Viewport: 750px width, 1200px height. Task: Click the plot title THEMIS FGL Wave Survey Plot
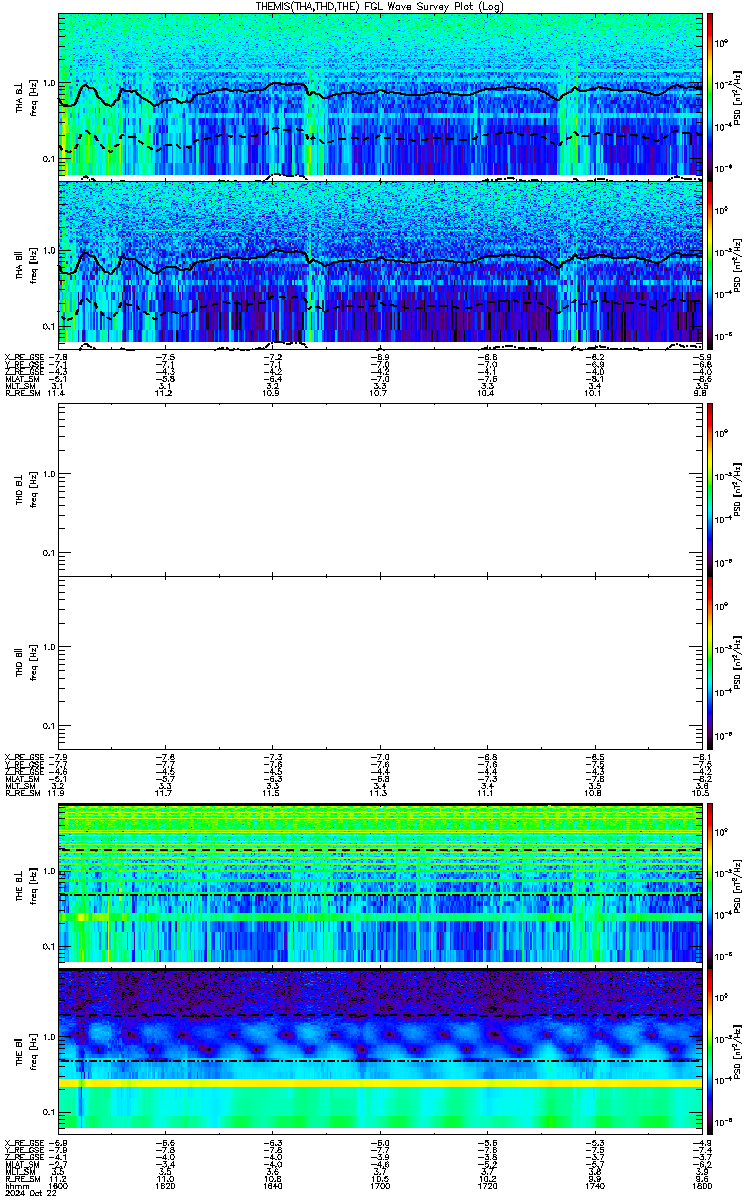click(x=380, y=6)
